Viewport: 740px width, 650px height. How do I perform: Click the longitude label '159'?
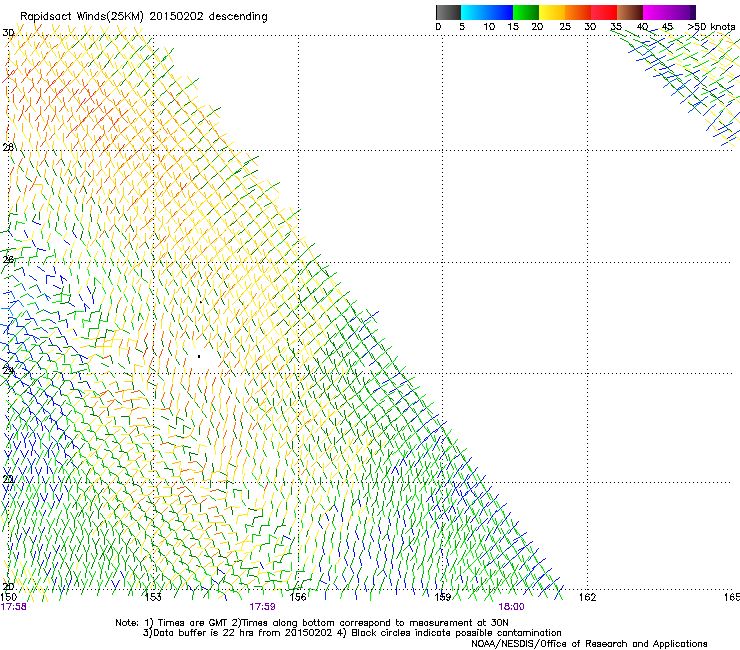(443, 597)
